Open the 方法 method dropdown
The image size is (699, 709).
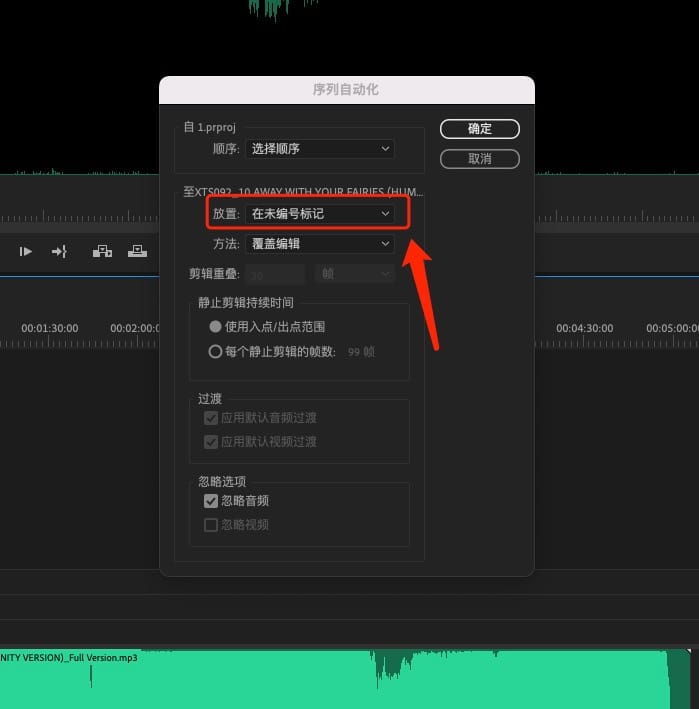pyautogui.click(x=319, y=244)
